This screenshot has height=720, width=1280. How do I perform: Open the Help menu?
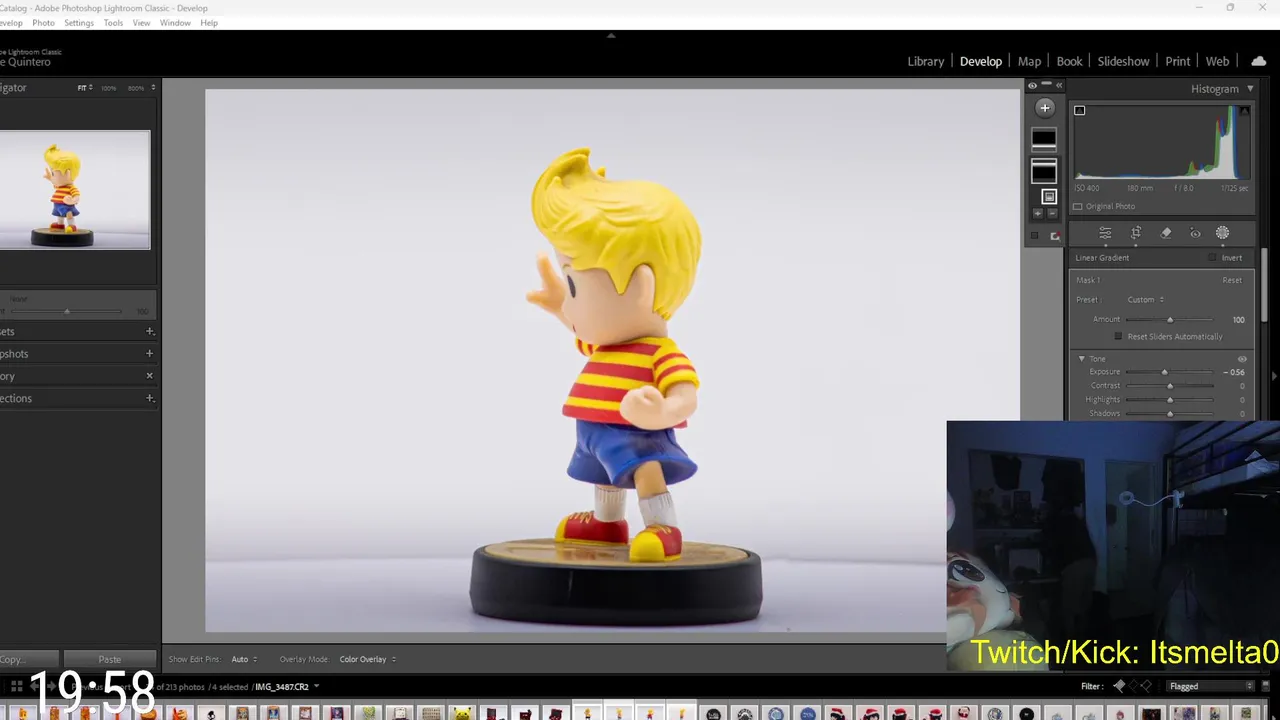[208, 23]
